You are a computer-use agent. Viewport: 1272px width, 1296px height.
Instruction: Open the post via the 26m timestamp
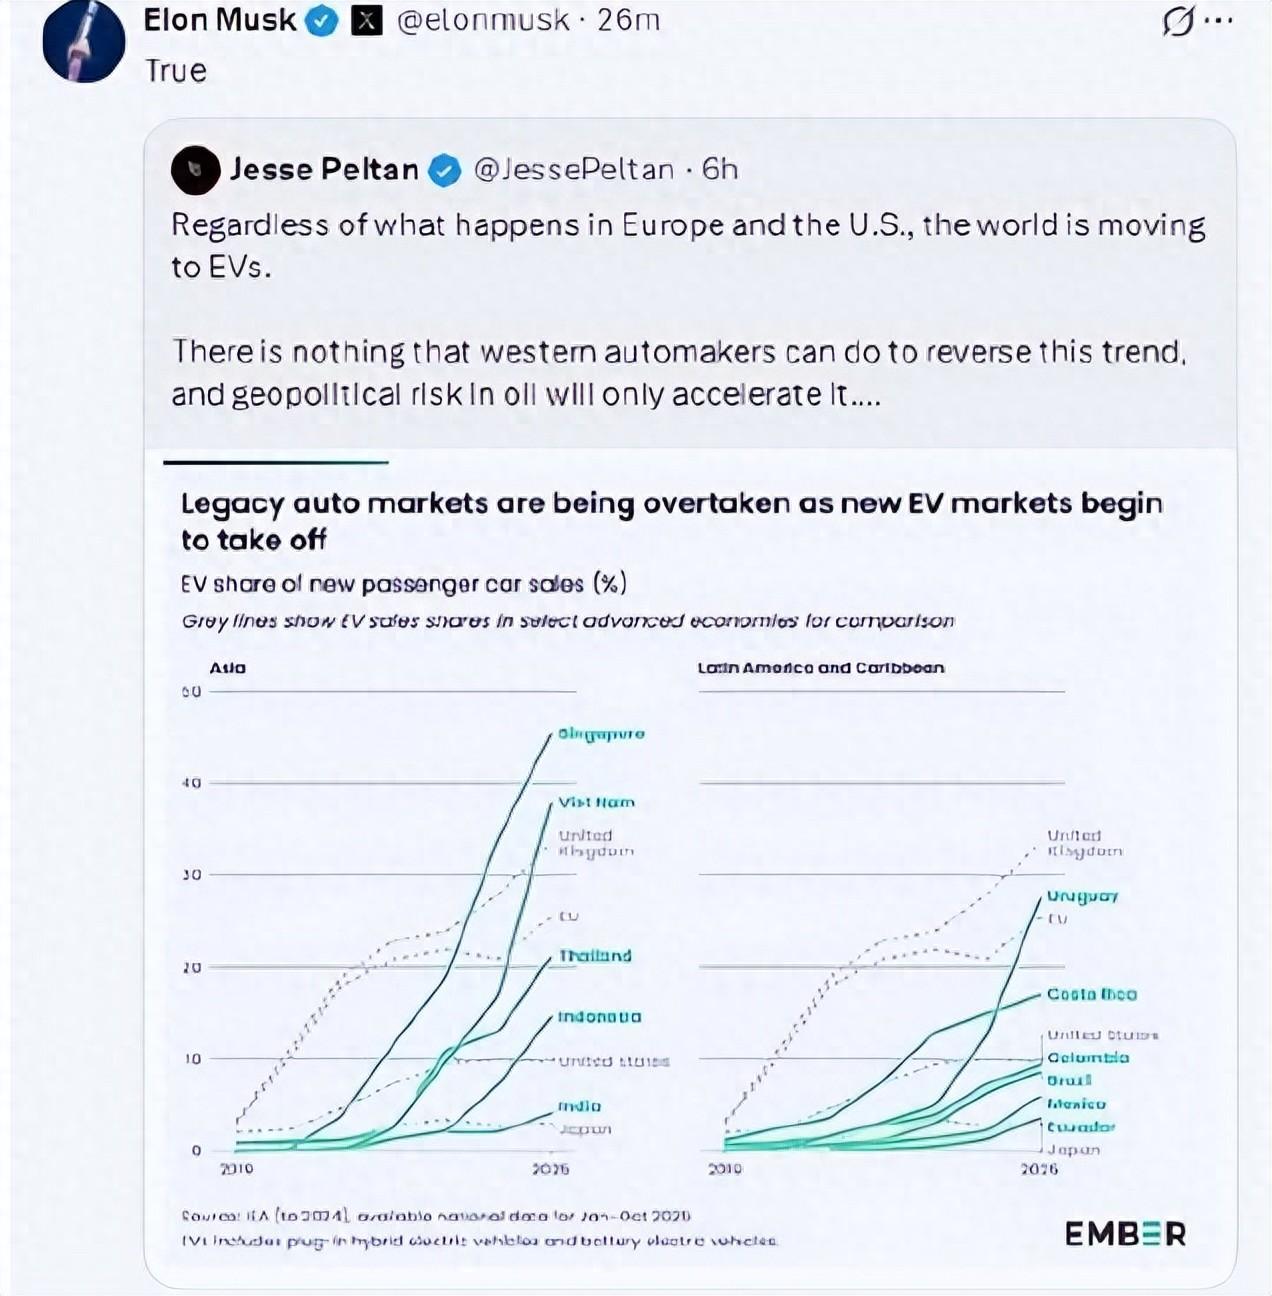point(629,21)
